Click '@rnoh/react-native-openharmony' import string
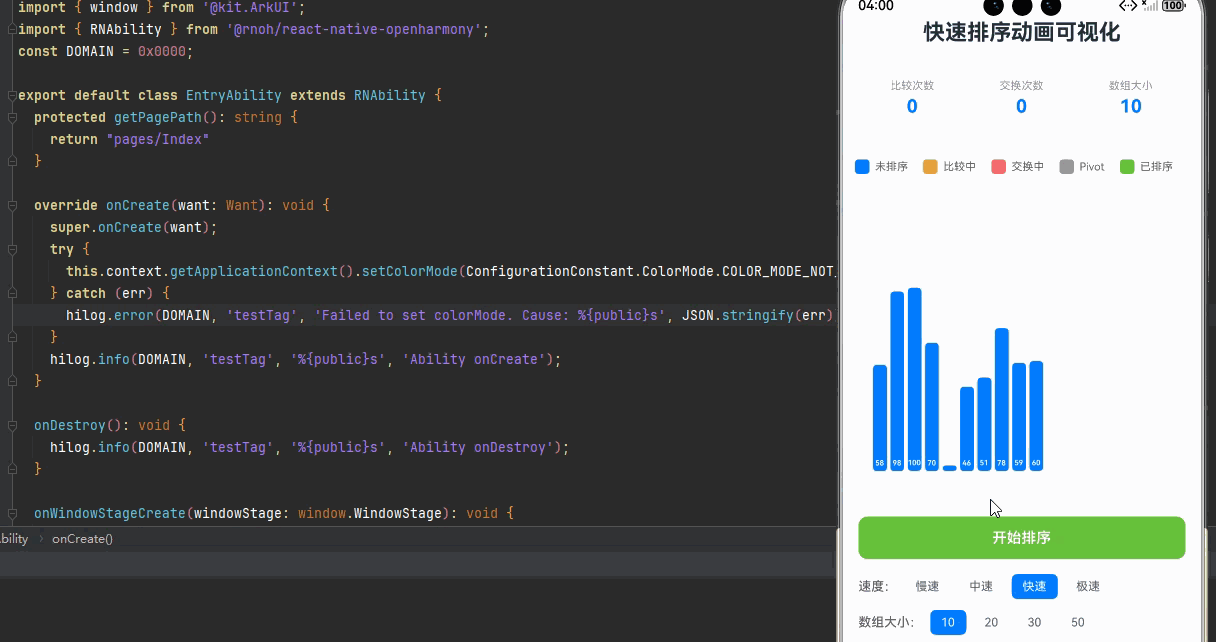The image size is (1216, 642). pos(356,29)
